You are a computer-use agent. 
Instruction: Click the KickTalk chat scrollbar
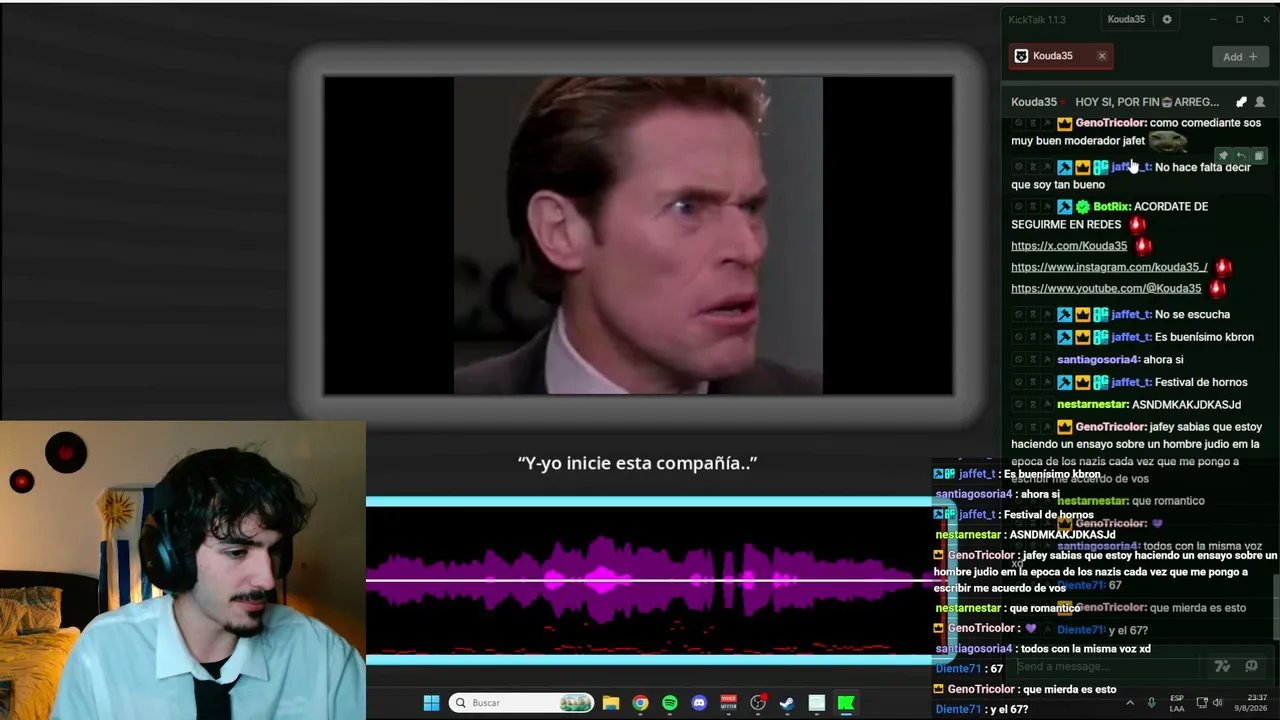[1275, 606]
